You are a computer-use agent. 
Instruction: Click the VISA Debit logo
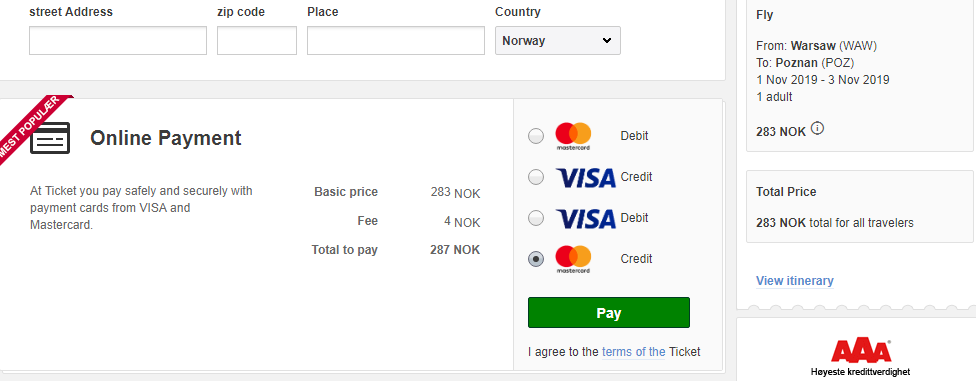585,219
